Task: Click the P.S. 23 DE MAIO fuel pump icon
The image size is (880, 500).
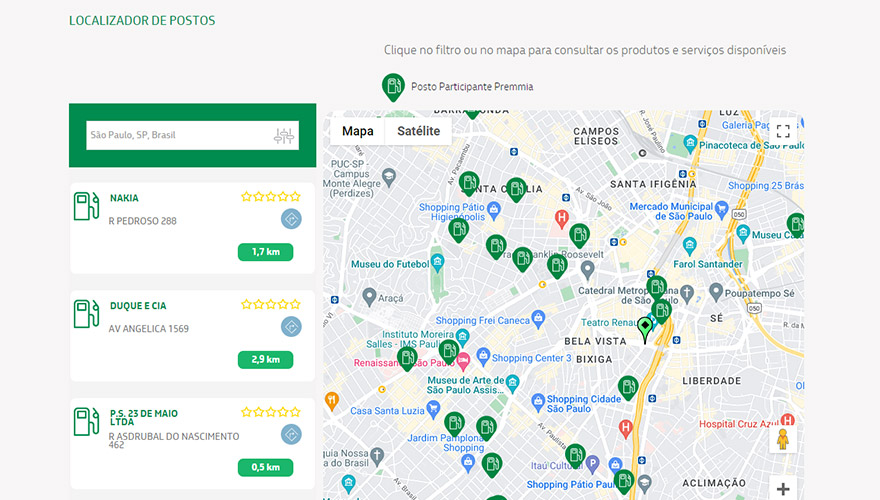Action: pyautogui.click(x=86, y=421)
